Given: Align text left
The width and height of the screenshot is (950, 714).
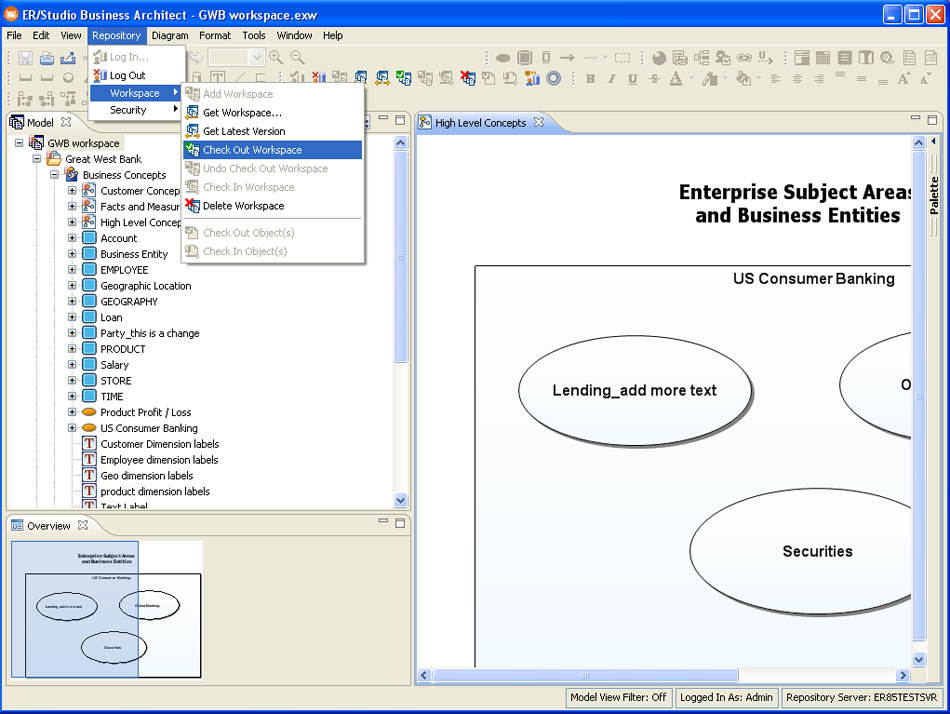Looking at the screenshot, I should [x=776, y=78].
